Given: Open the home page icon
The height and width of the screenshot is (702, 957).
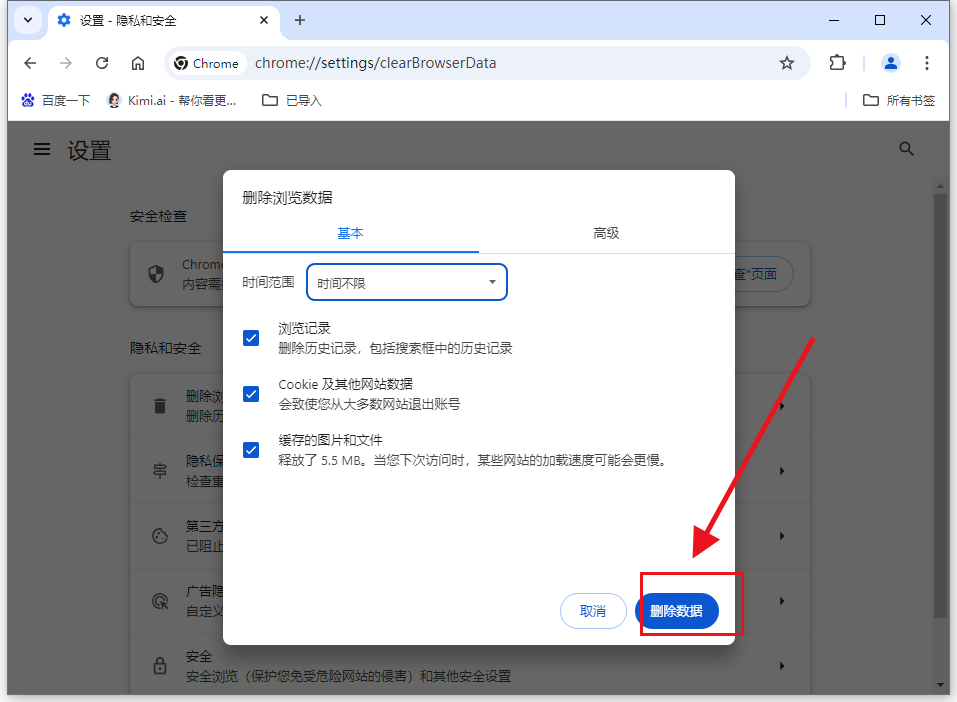Looking at the screenshot, I should pos(138,63).
